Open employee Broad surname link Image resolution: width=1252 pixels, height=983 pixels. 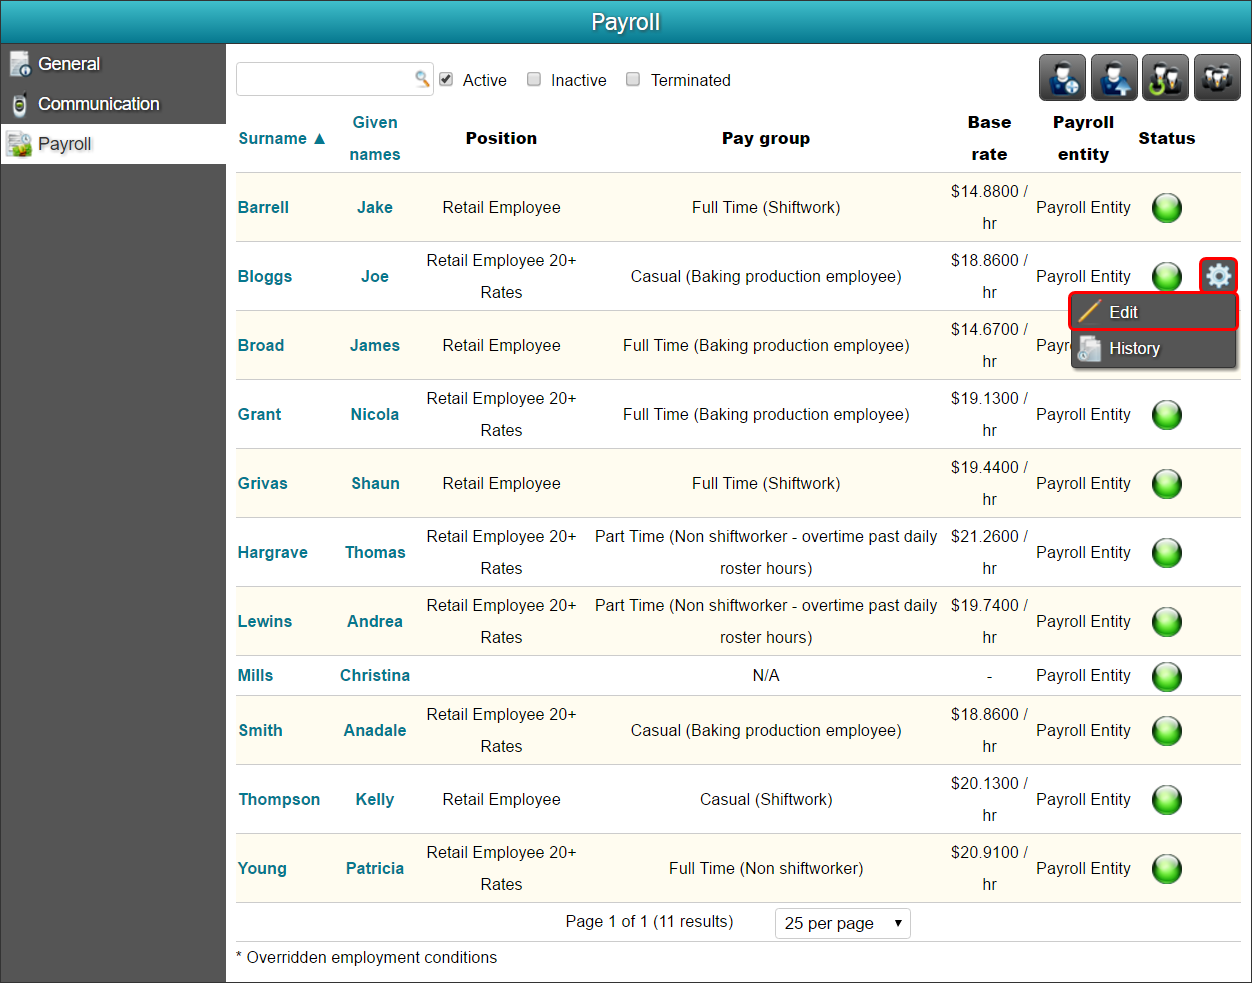click(x=261, y=345)
